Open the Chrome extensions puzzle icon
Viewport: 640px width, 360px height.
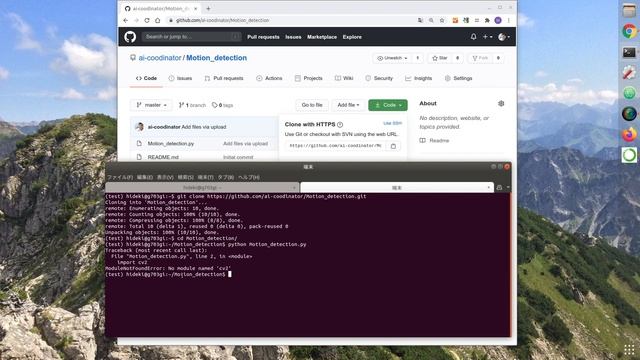pyautogui.click(x=487, y=20)
